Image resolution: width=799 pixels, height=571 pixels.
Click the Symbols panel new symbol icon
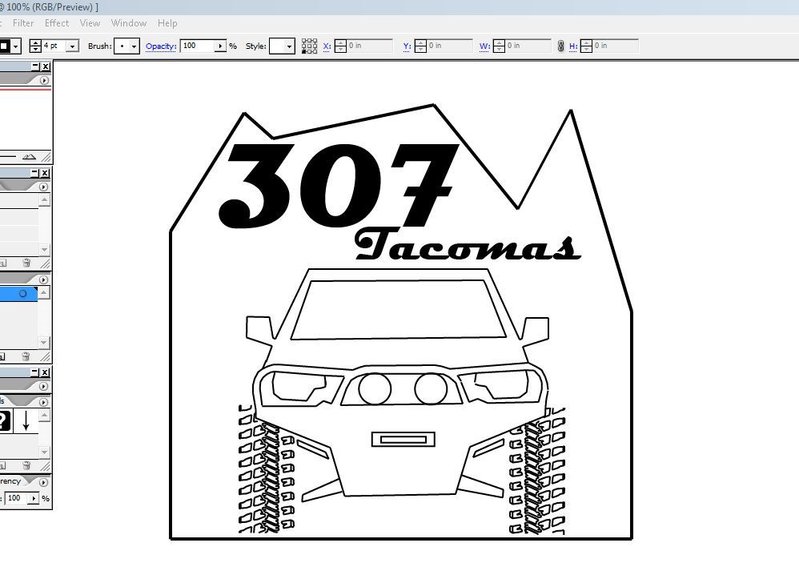click(x=3, y=465)
